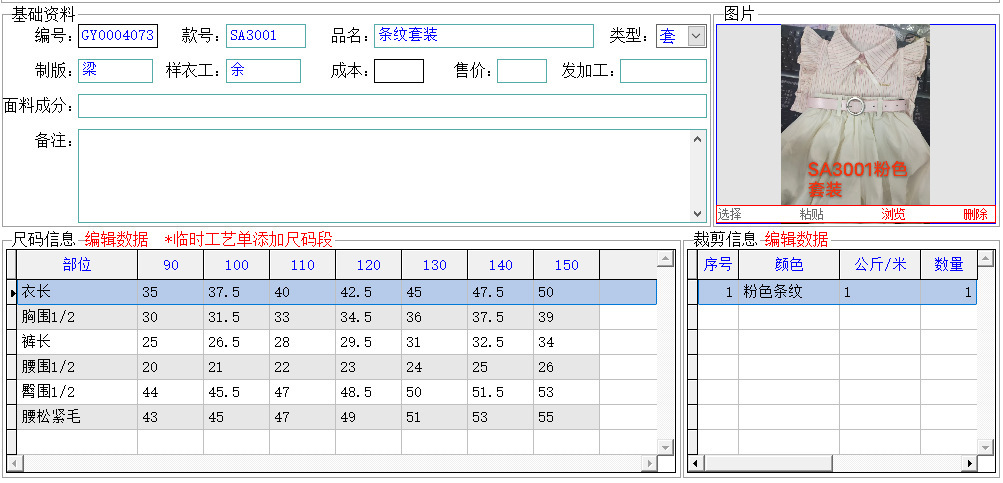Click 编辑数据 link beside 裁剪信息
Image resolution: width=1003 pixels, height=483 pixels.
coord(796,240)
